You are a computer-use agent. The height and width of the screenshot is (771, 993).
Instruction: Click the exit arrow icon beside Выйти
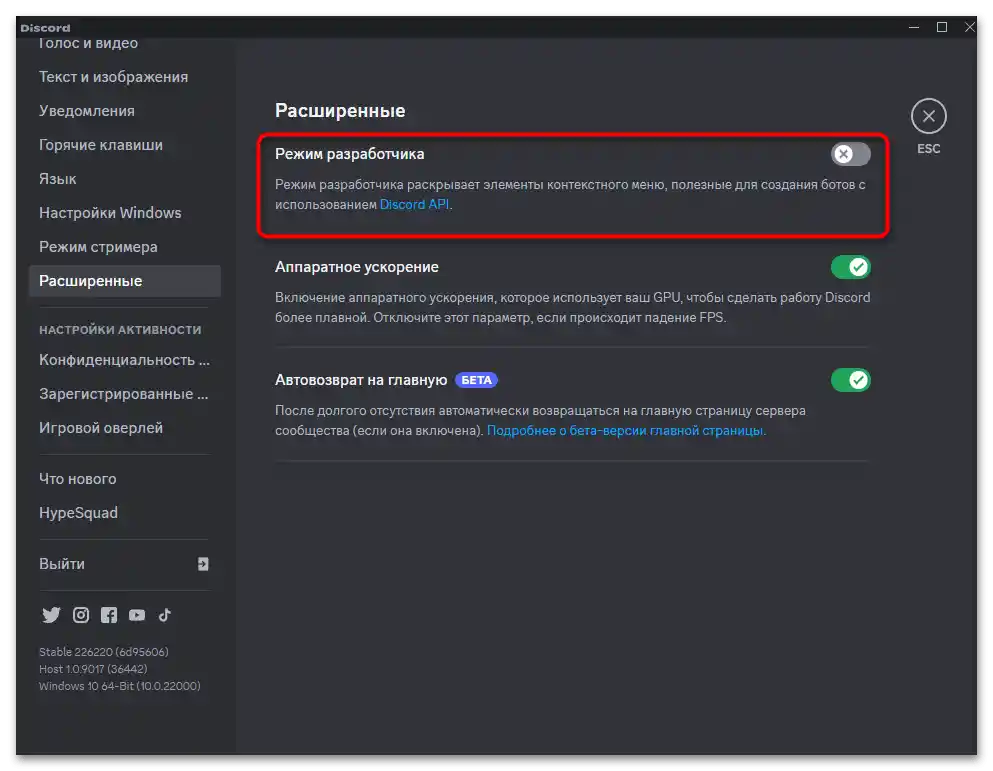[x=202, y=564]
